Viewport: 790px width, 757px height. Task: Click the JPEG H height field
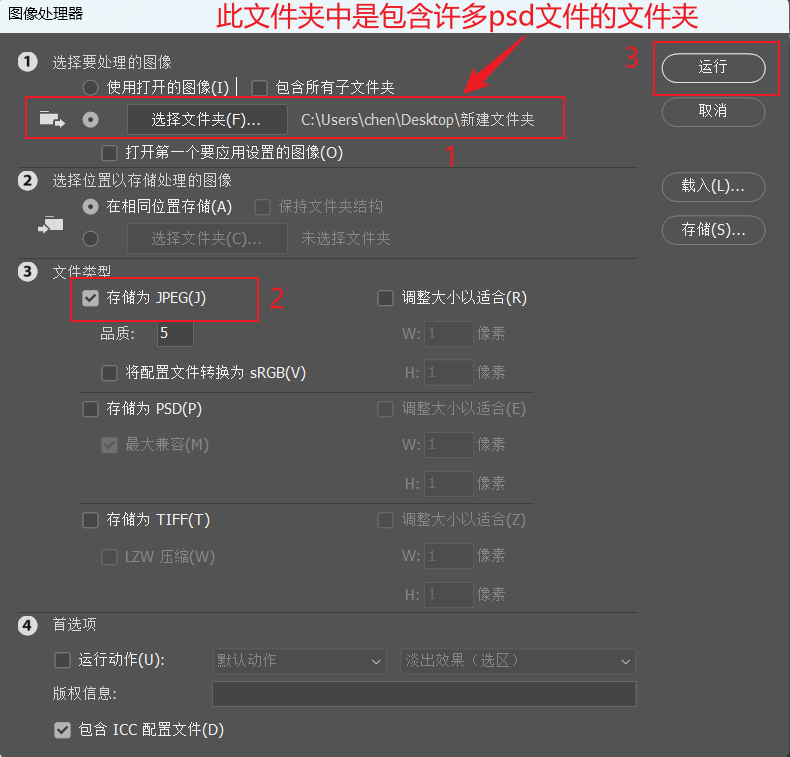coord(448,373)
